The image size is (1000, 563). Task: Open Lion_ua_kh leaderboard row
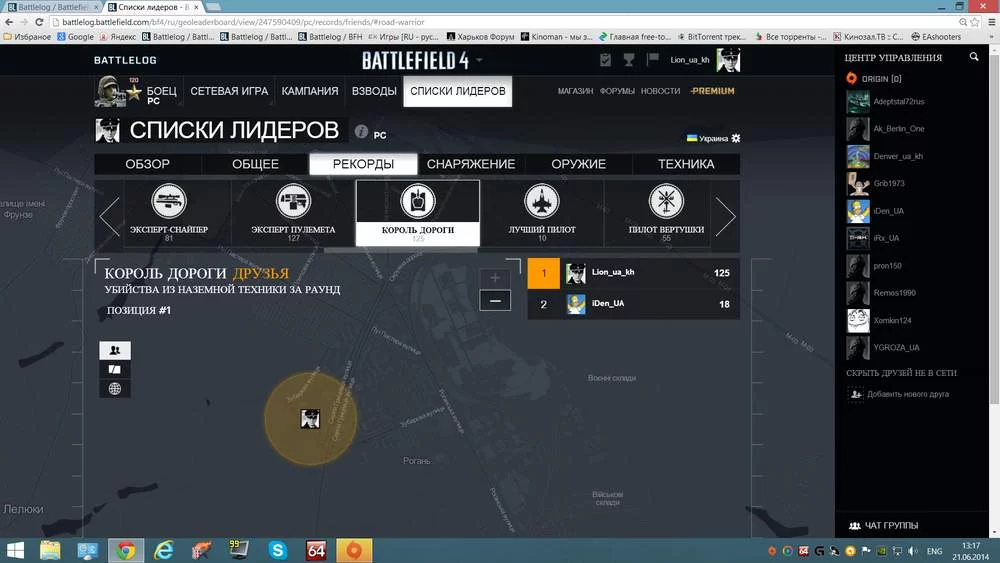(x=633, y=273)
